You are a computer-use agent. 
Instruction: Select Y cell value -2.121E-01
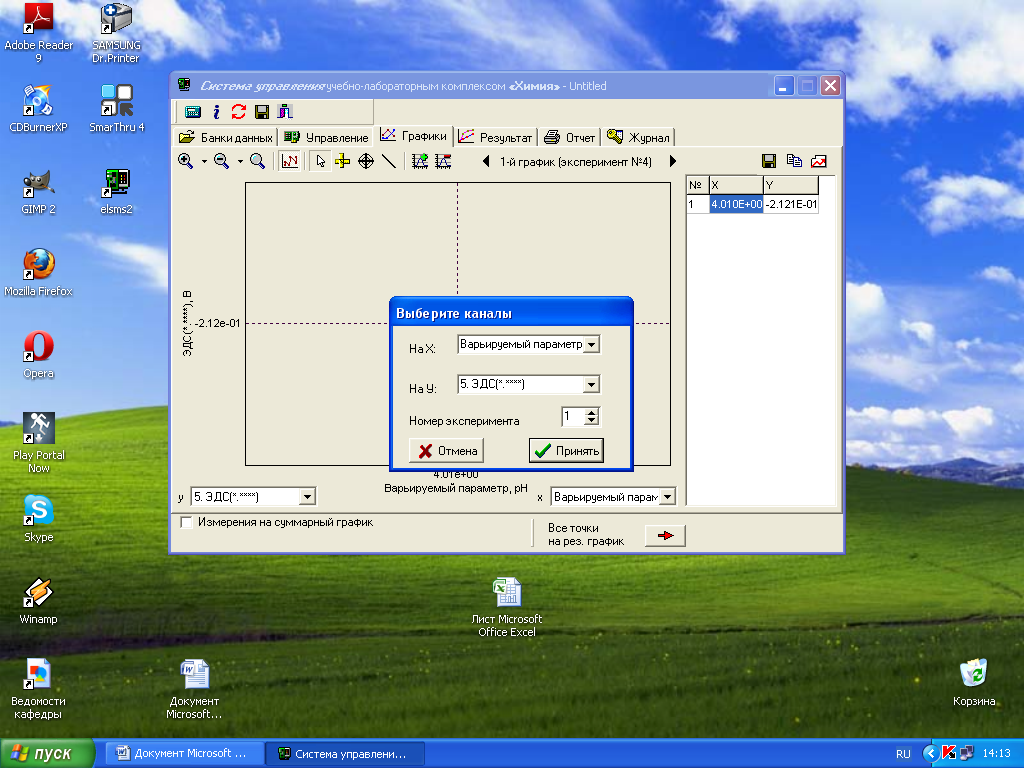pos(791,204)
